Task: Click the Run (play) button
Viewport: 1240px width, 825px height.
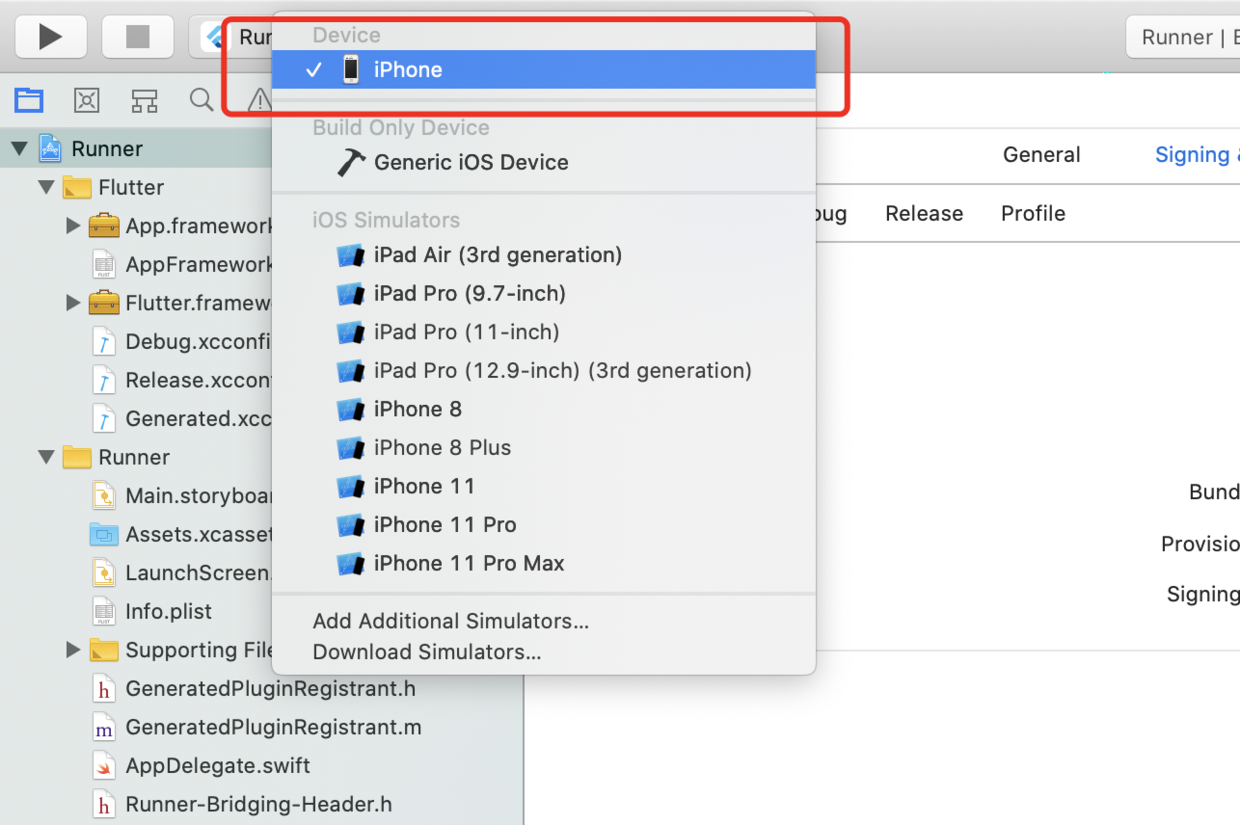Action: click(x=51, y=37)
